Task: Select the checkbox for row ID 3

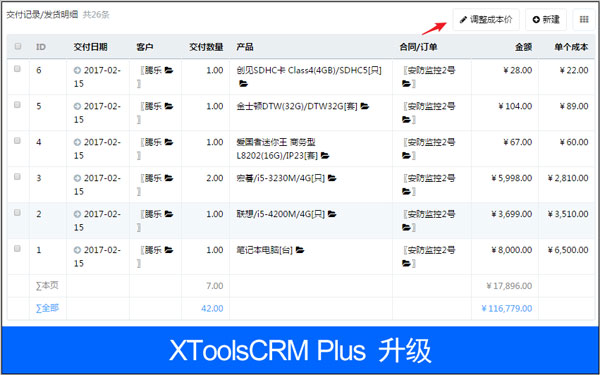Action: pyautogui.click(x=17, y=177)
